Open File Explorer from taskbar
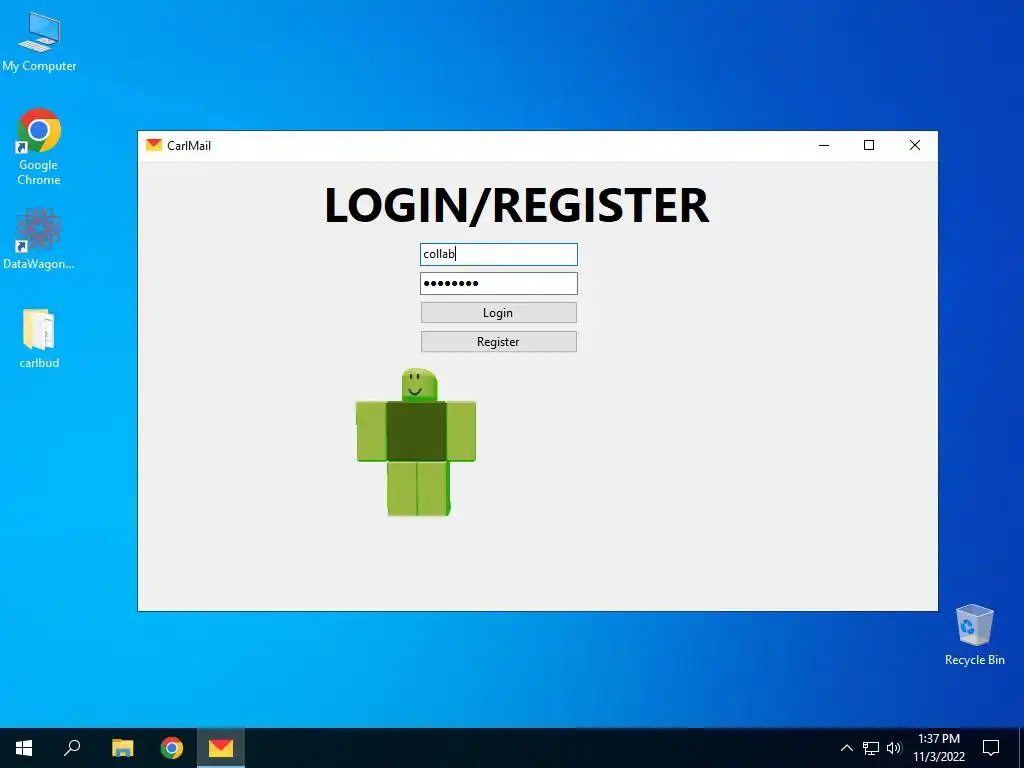 pos(122,748)
